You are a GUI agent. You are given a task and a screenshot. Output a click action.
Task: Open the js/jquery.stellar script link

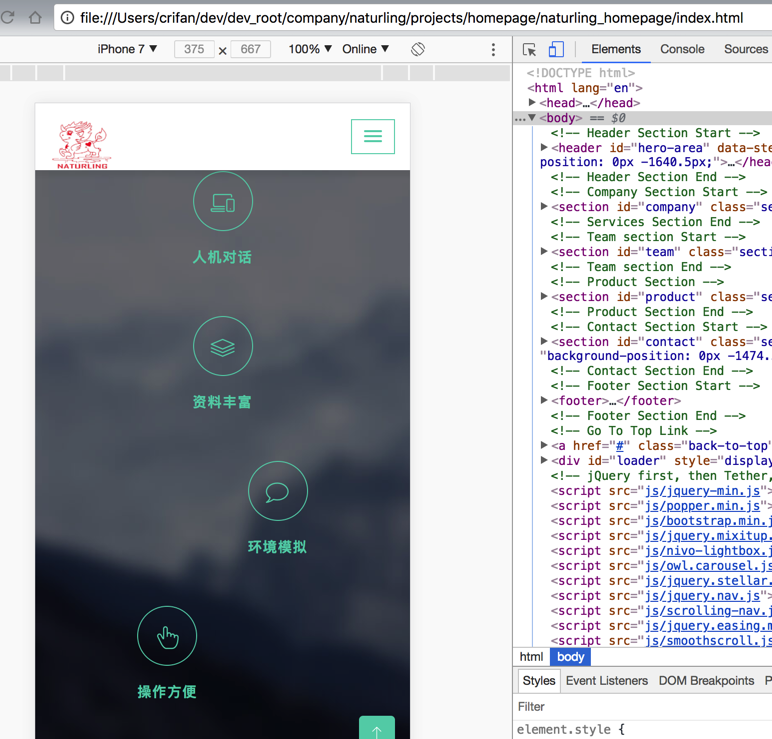click(x=708, y=581)
